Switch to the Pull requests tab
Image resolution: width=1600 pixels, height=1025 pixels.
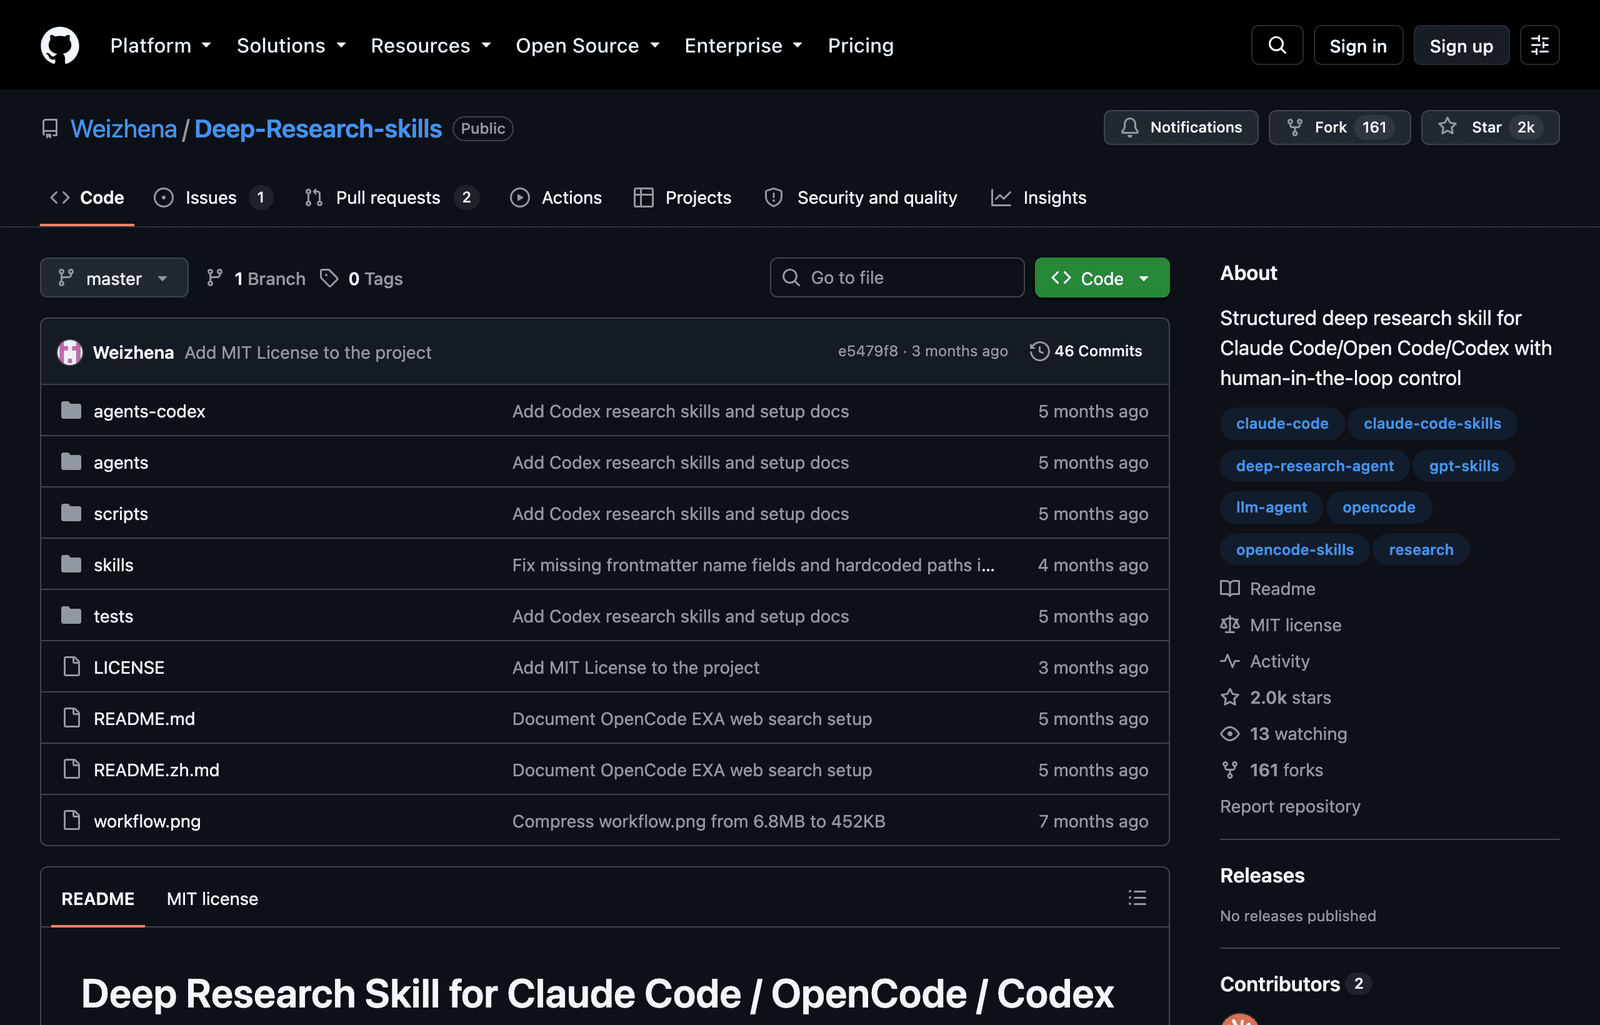click(x=391, y=198)
